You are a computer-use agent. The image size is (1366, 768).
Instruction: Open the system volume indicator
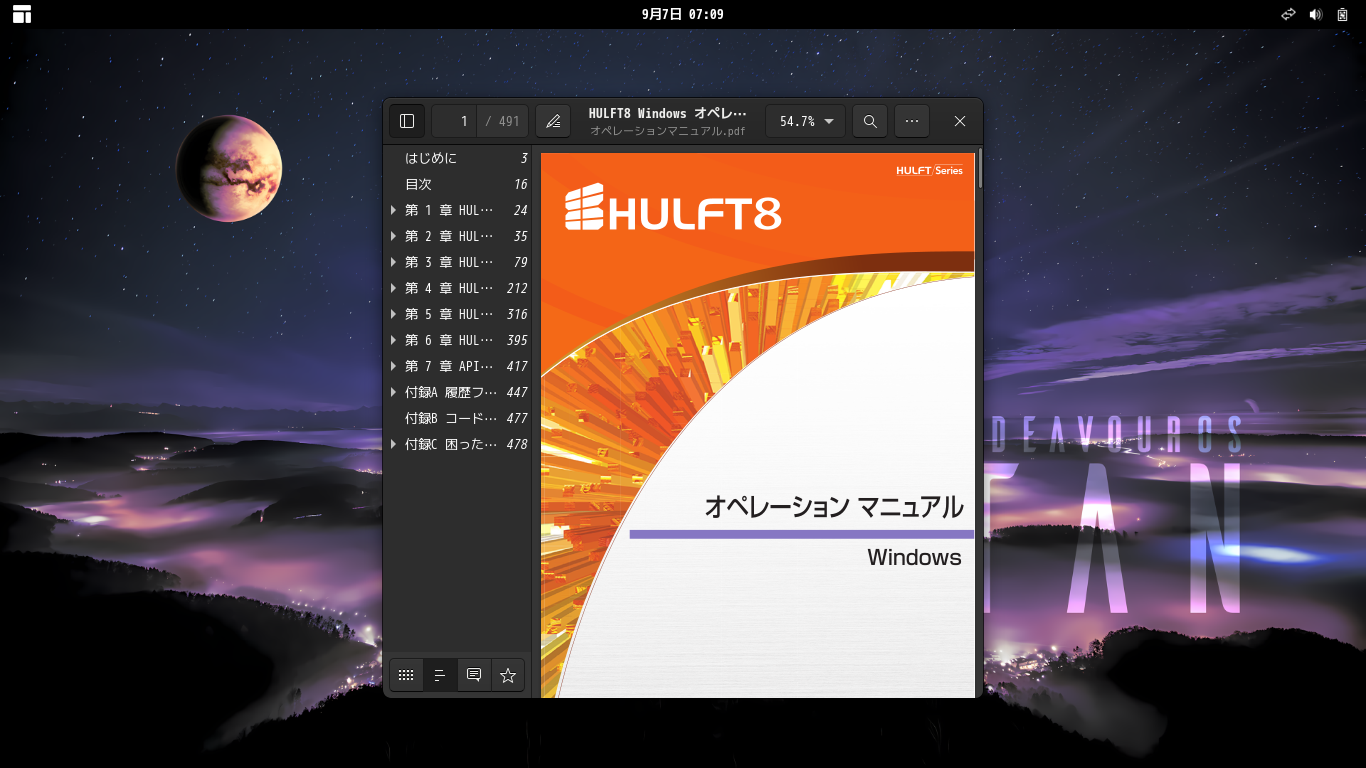tap(1316, 14)
